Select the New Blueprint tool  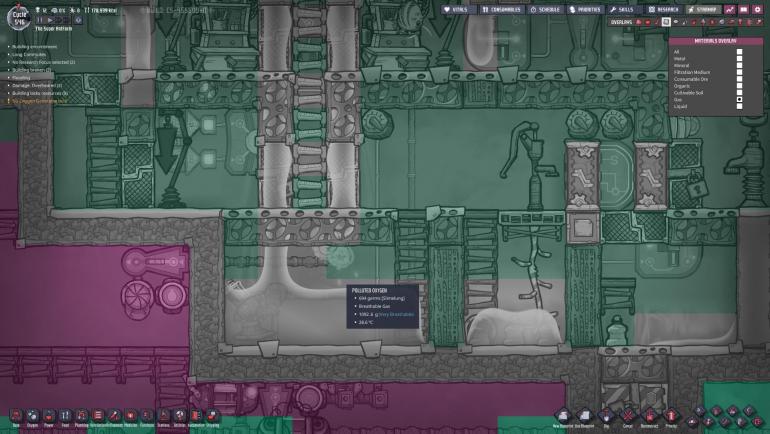(563, 415)
